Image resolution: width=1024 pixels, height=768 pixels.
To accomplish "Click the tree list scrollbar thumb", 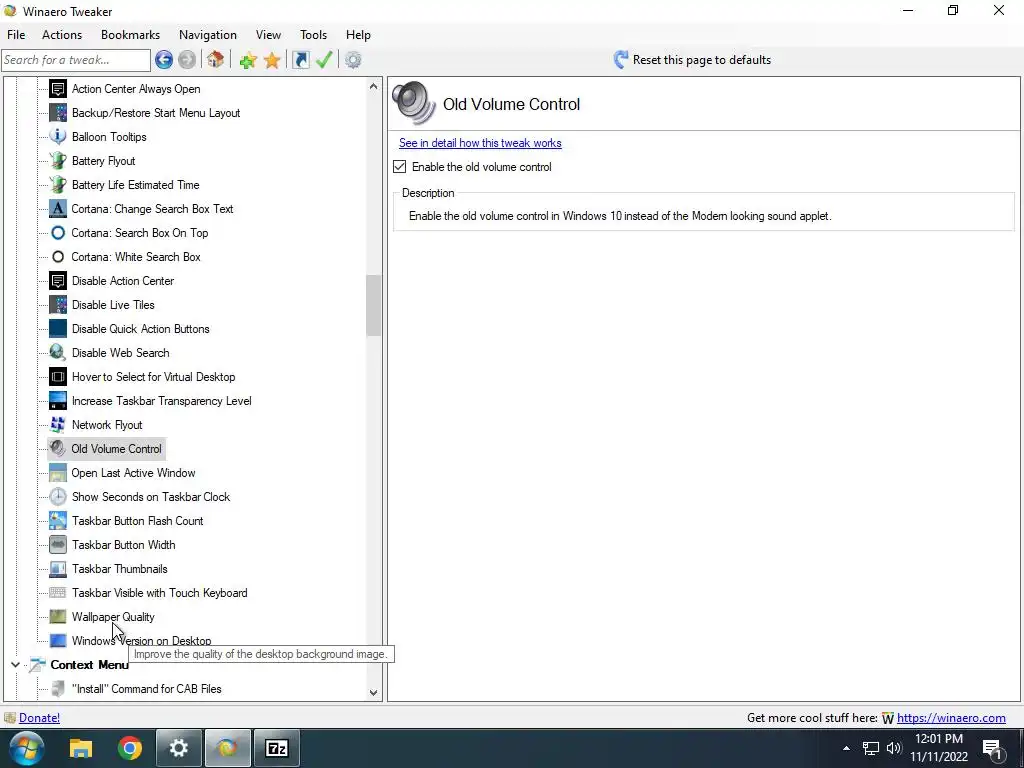I will coord(374,305).
